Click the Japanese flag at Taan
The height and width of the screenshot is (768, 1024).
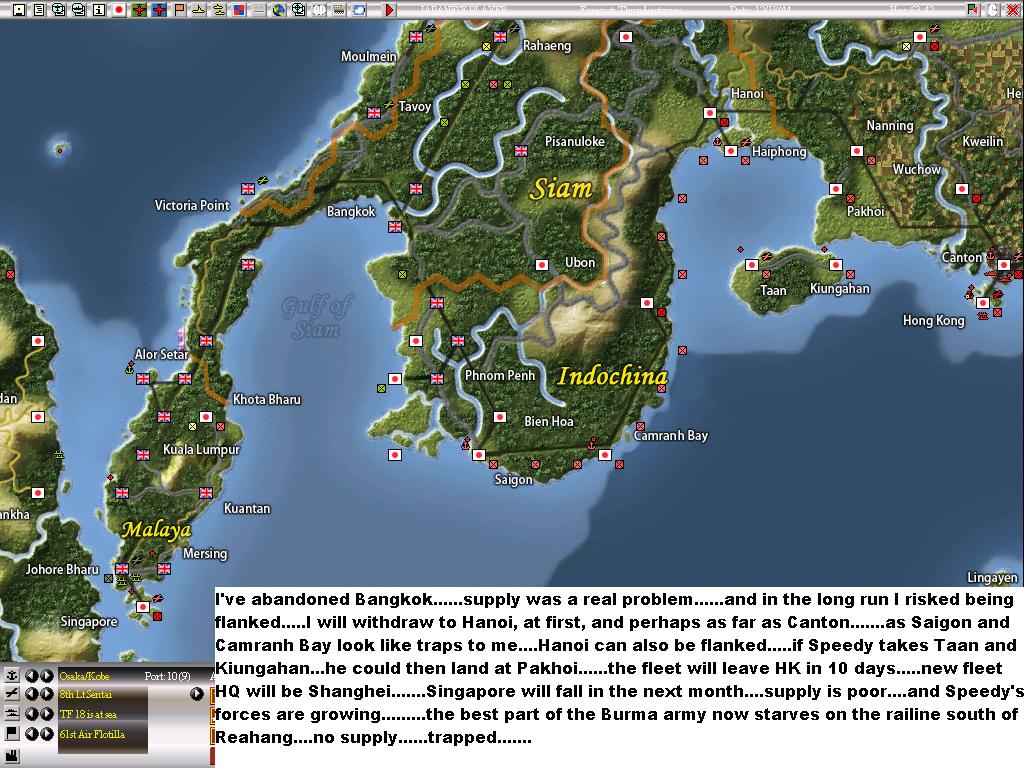click(x=752, y=264)
